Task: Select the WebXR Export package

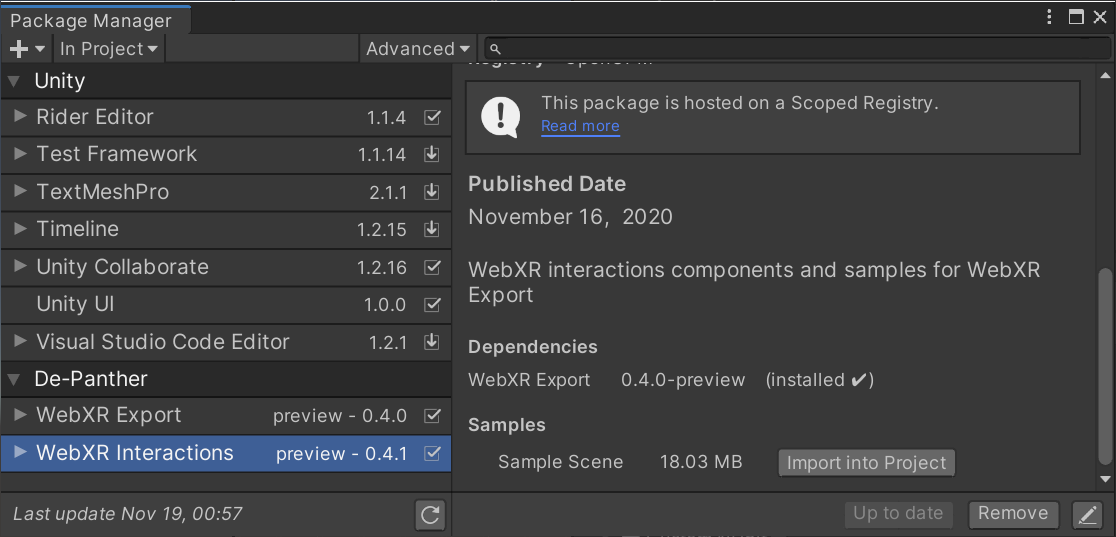Action: [x=226, y=415]
